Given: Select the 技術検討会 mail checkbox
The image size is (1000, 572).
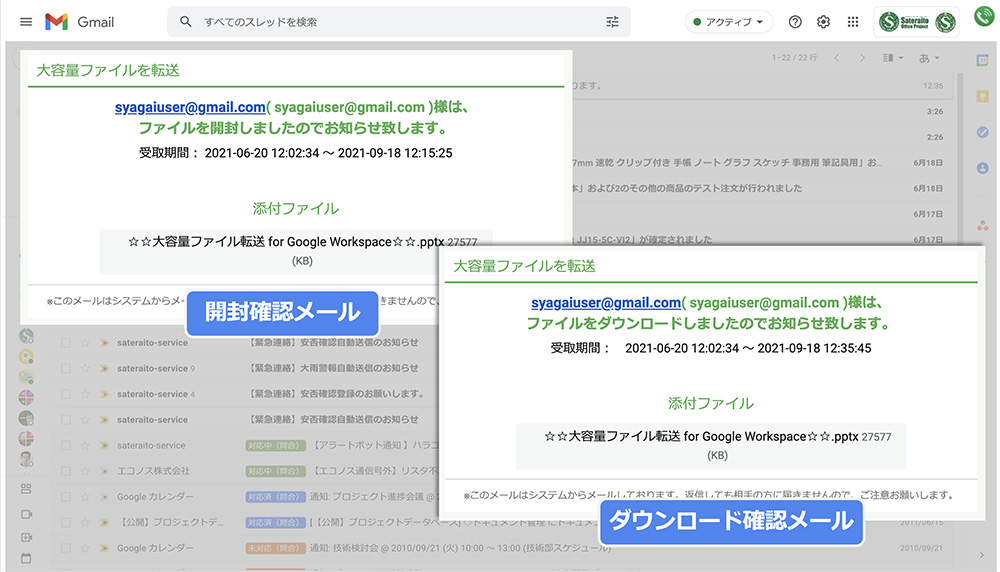Looking at the screenshot, I should pos(66,548).
